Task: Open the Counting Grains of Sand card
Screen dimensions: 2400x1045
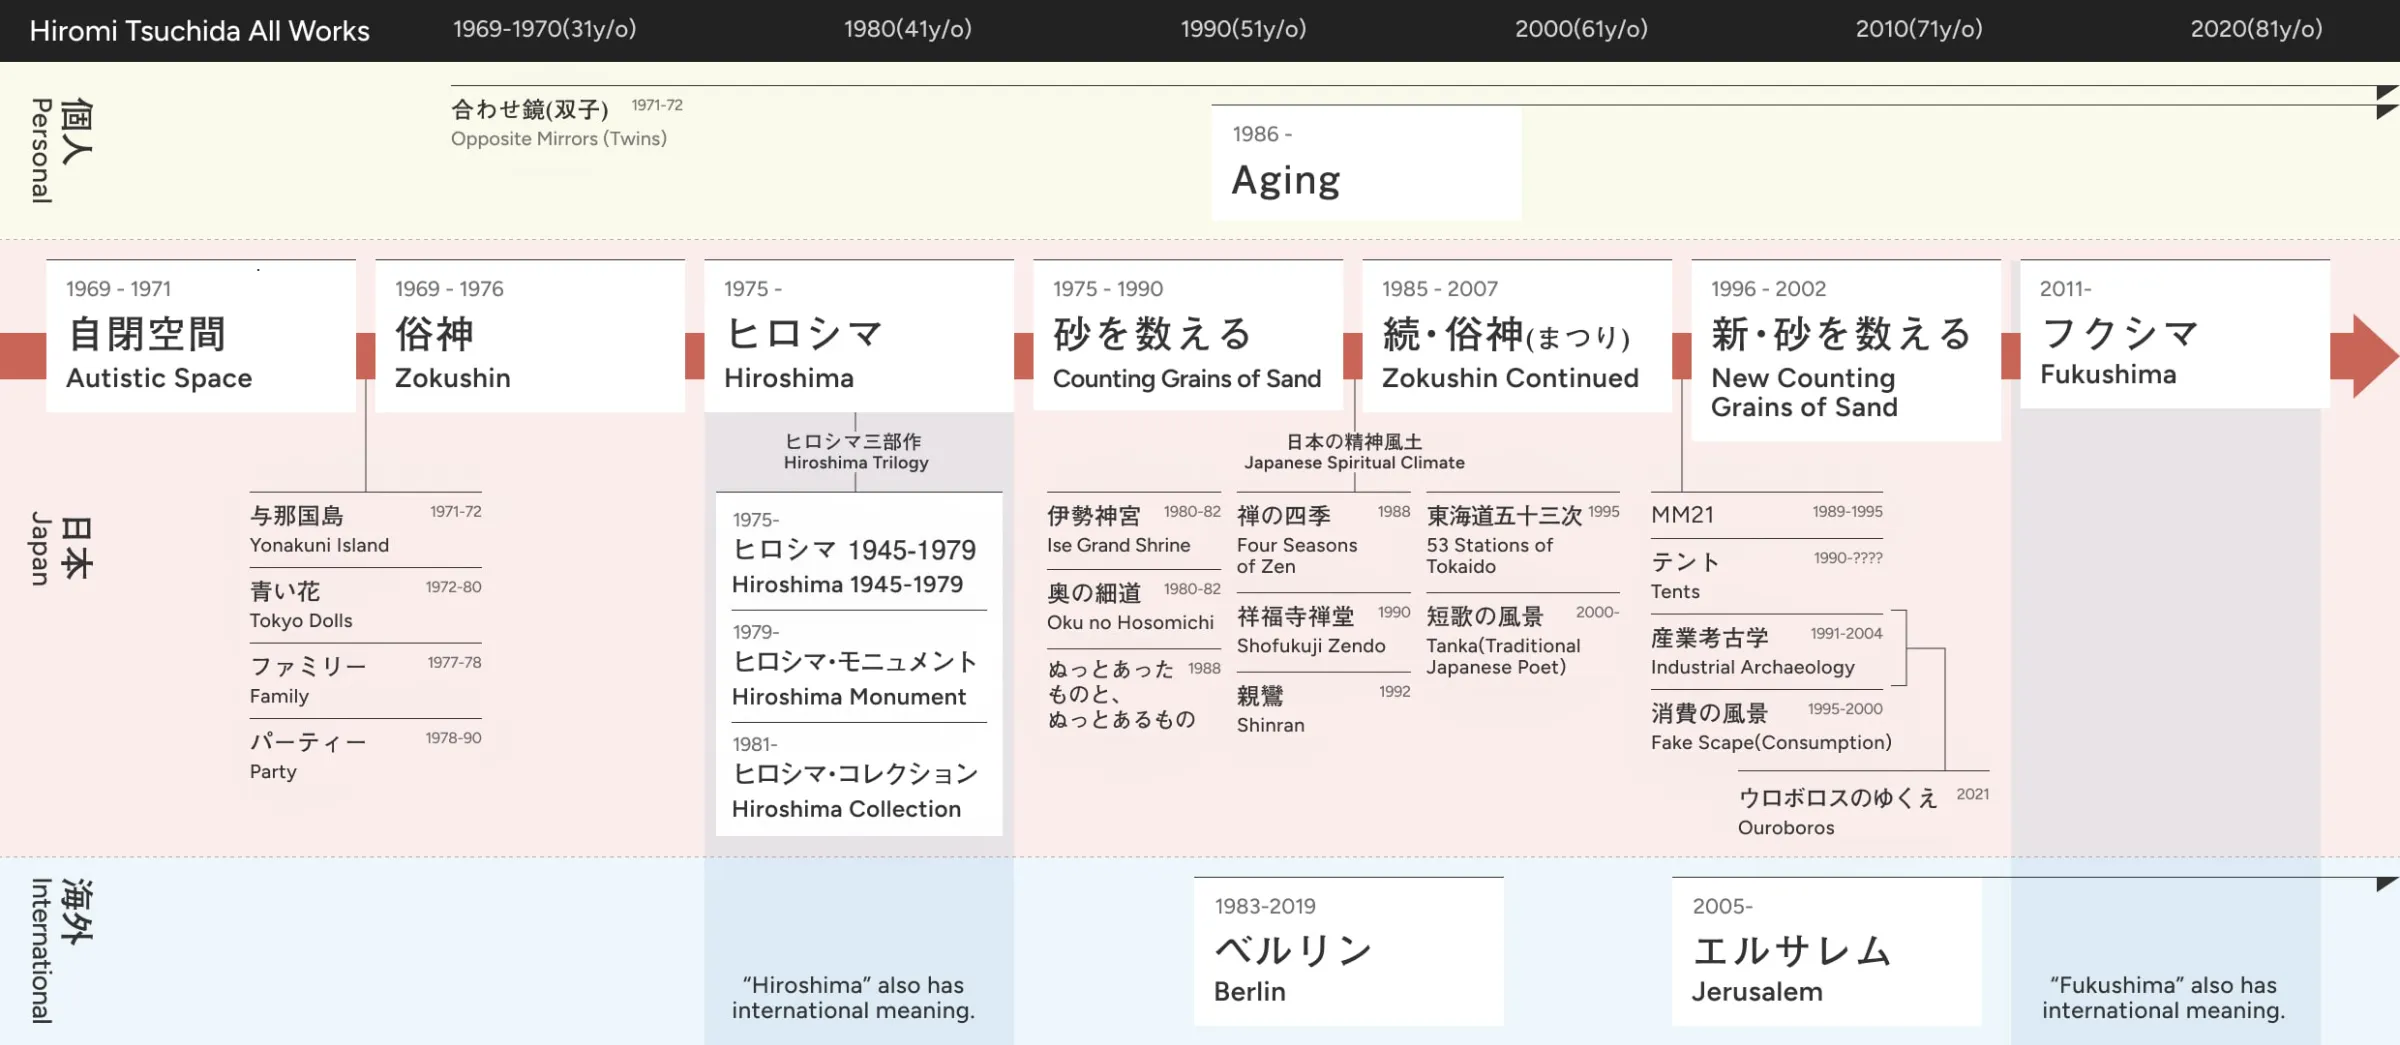Action: click(1188, 336)
